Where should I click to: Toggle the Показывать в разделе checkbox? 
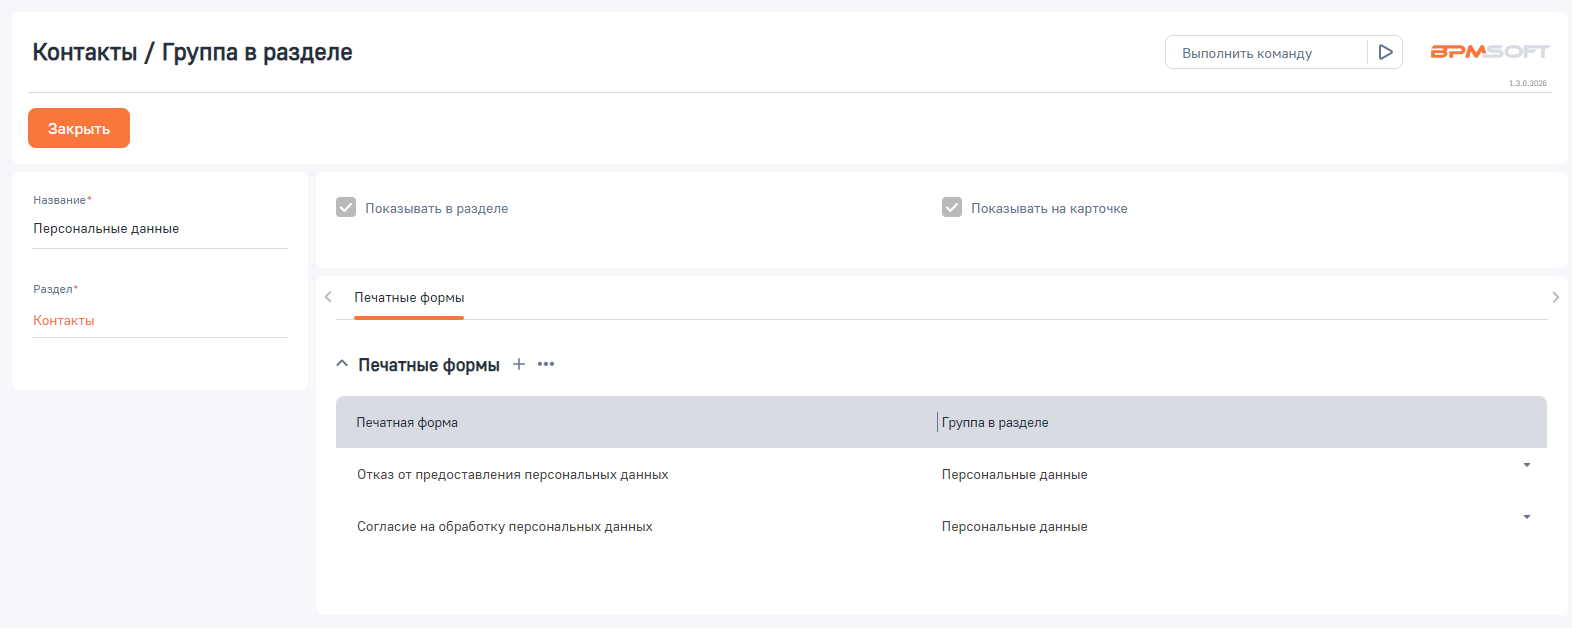(346, 207)
